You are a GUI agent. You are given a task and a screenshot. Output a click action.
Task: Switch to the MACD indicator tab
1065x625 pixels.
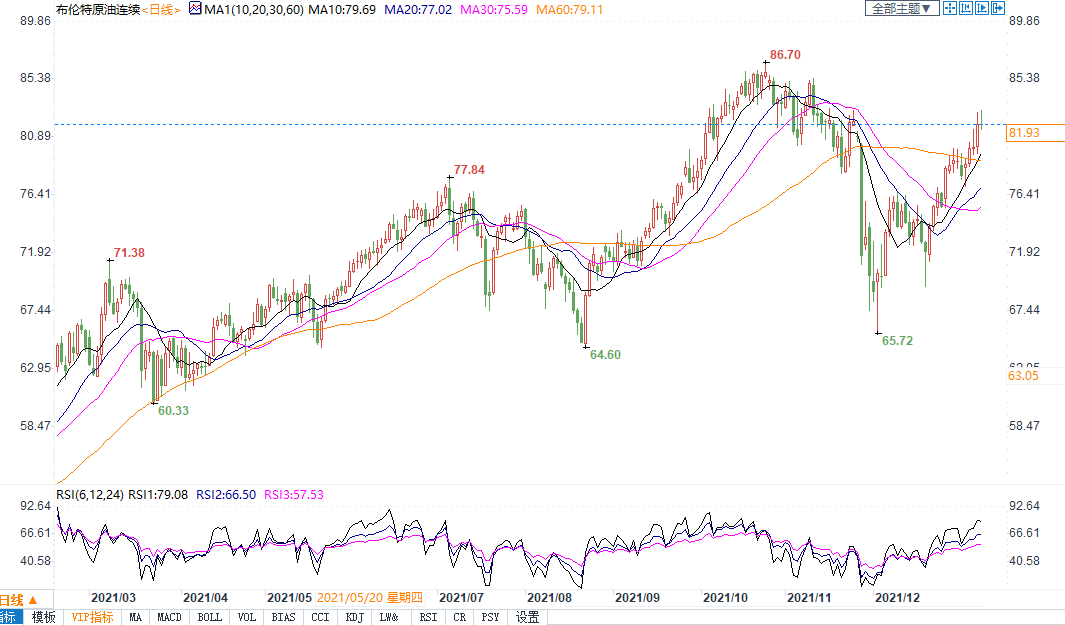[169, 617]
